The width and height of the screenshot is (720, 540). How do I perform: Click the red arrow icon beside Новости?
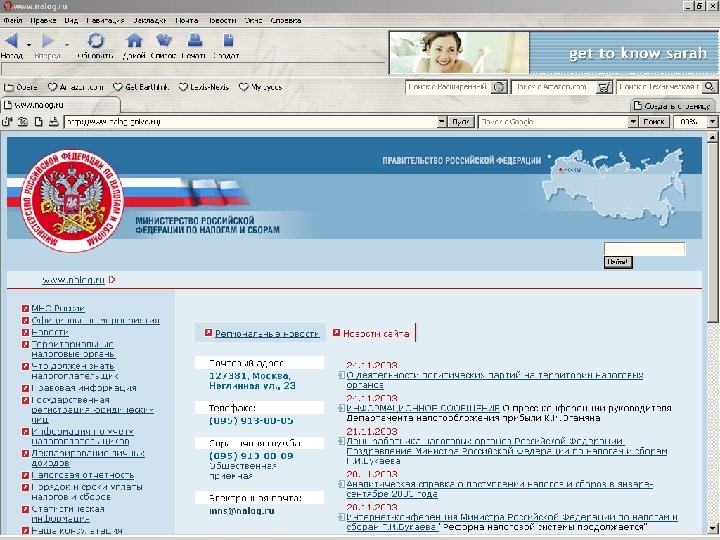tap(26, 332)
